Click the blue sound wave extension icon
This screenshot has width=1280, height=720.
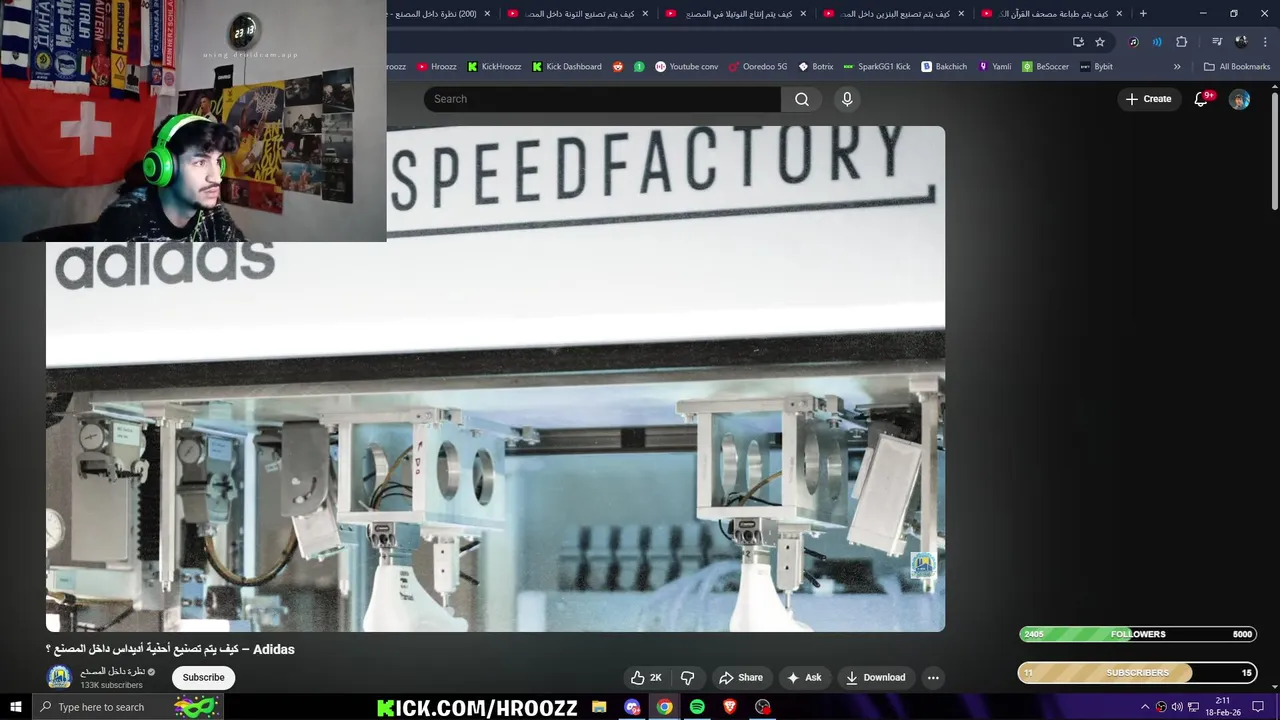coord(1157,42)
